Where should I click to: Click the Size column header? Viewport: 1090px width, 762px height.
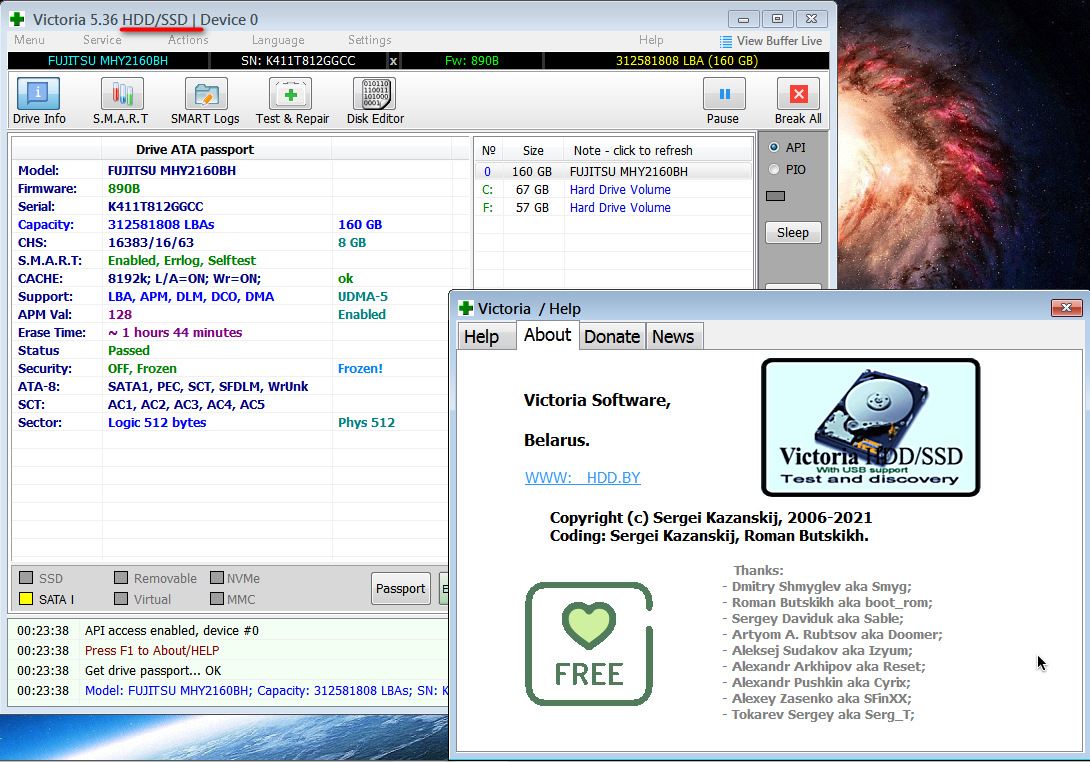point(533,151)
